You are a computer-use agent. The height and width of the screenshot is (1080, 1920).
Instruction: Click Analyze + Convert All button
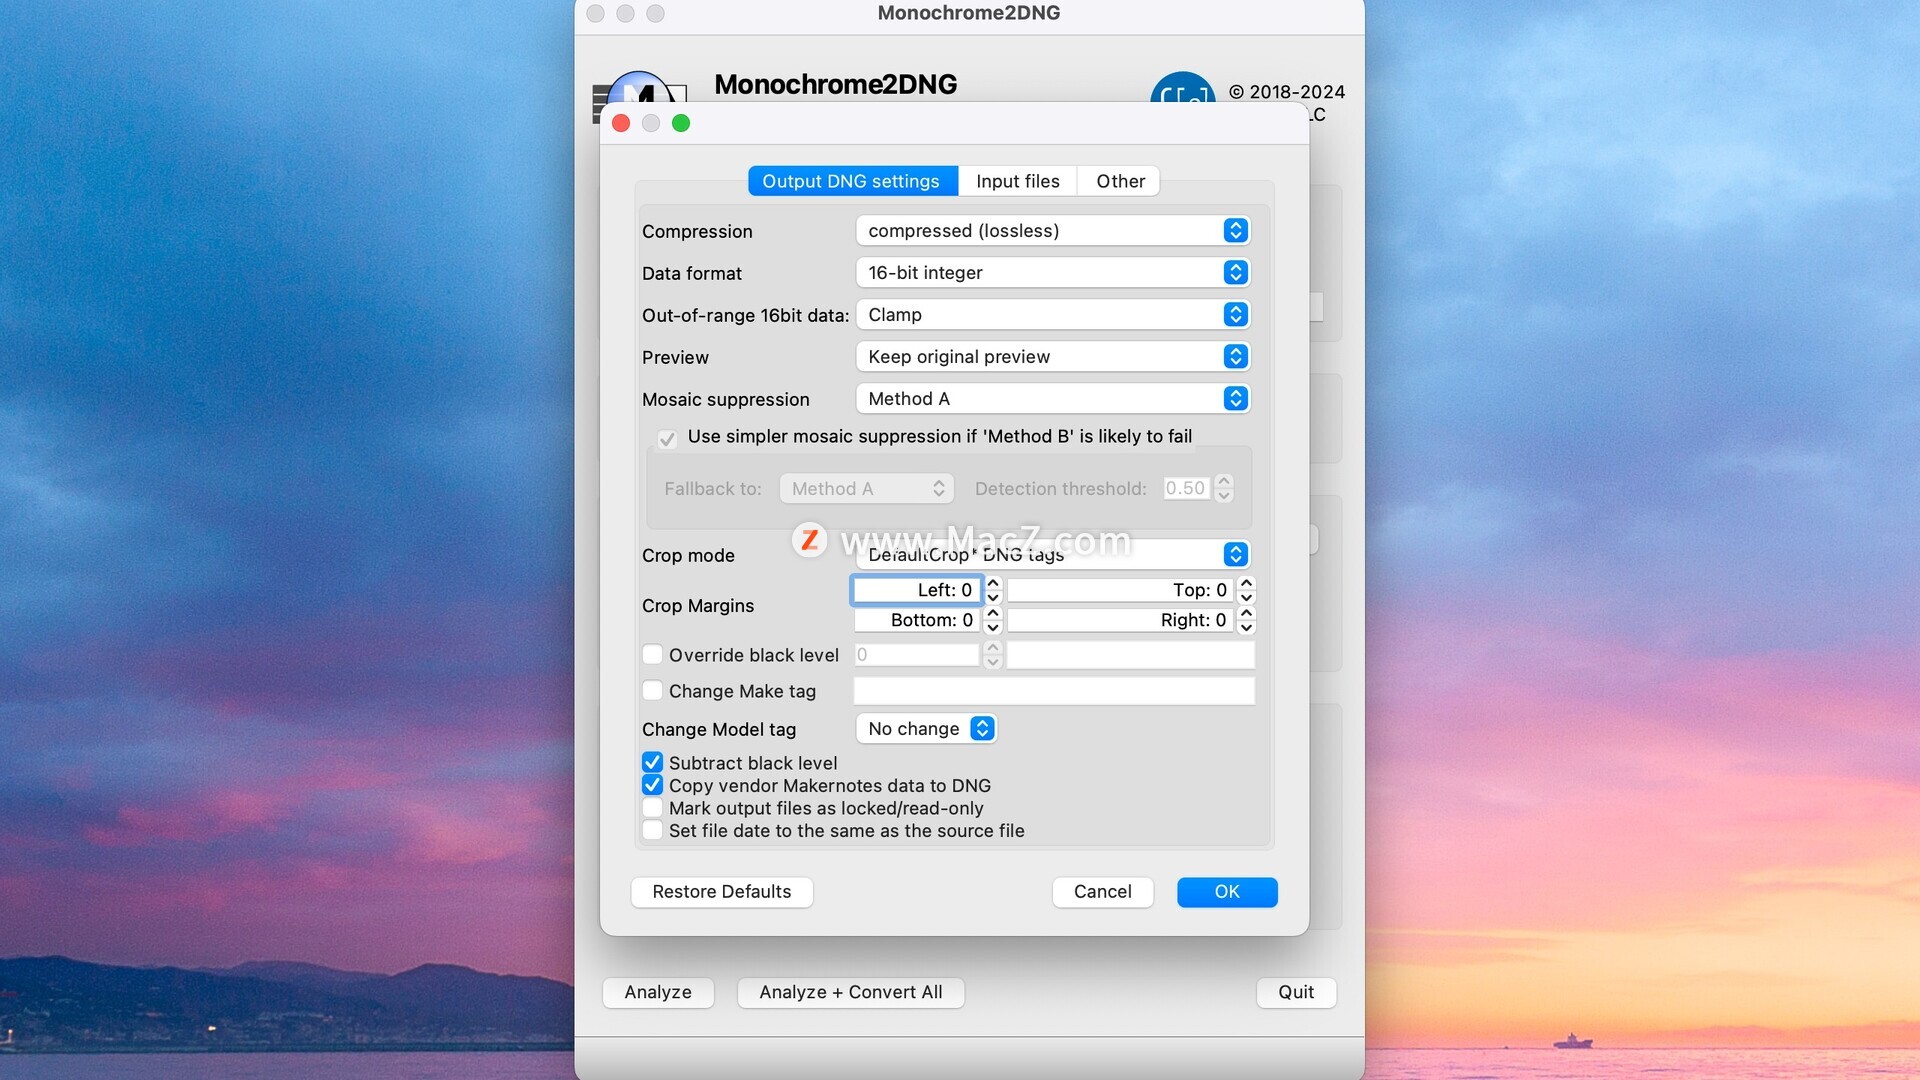coord(851,992)
